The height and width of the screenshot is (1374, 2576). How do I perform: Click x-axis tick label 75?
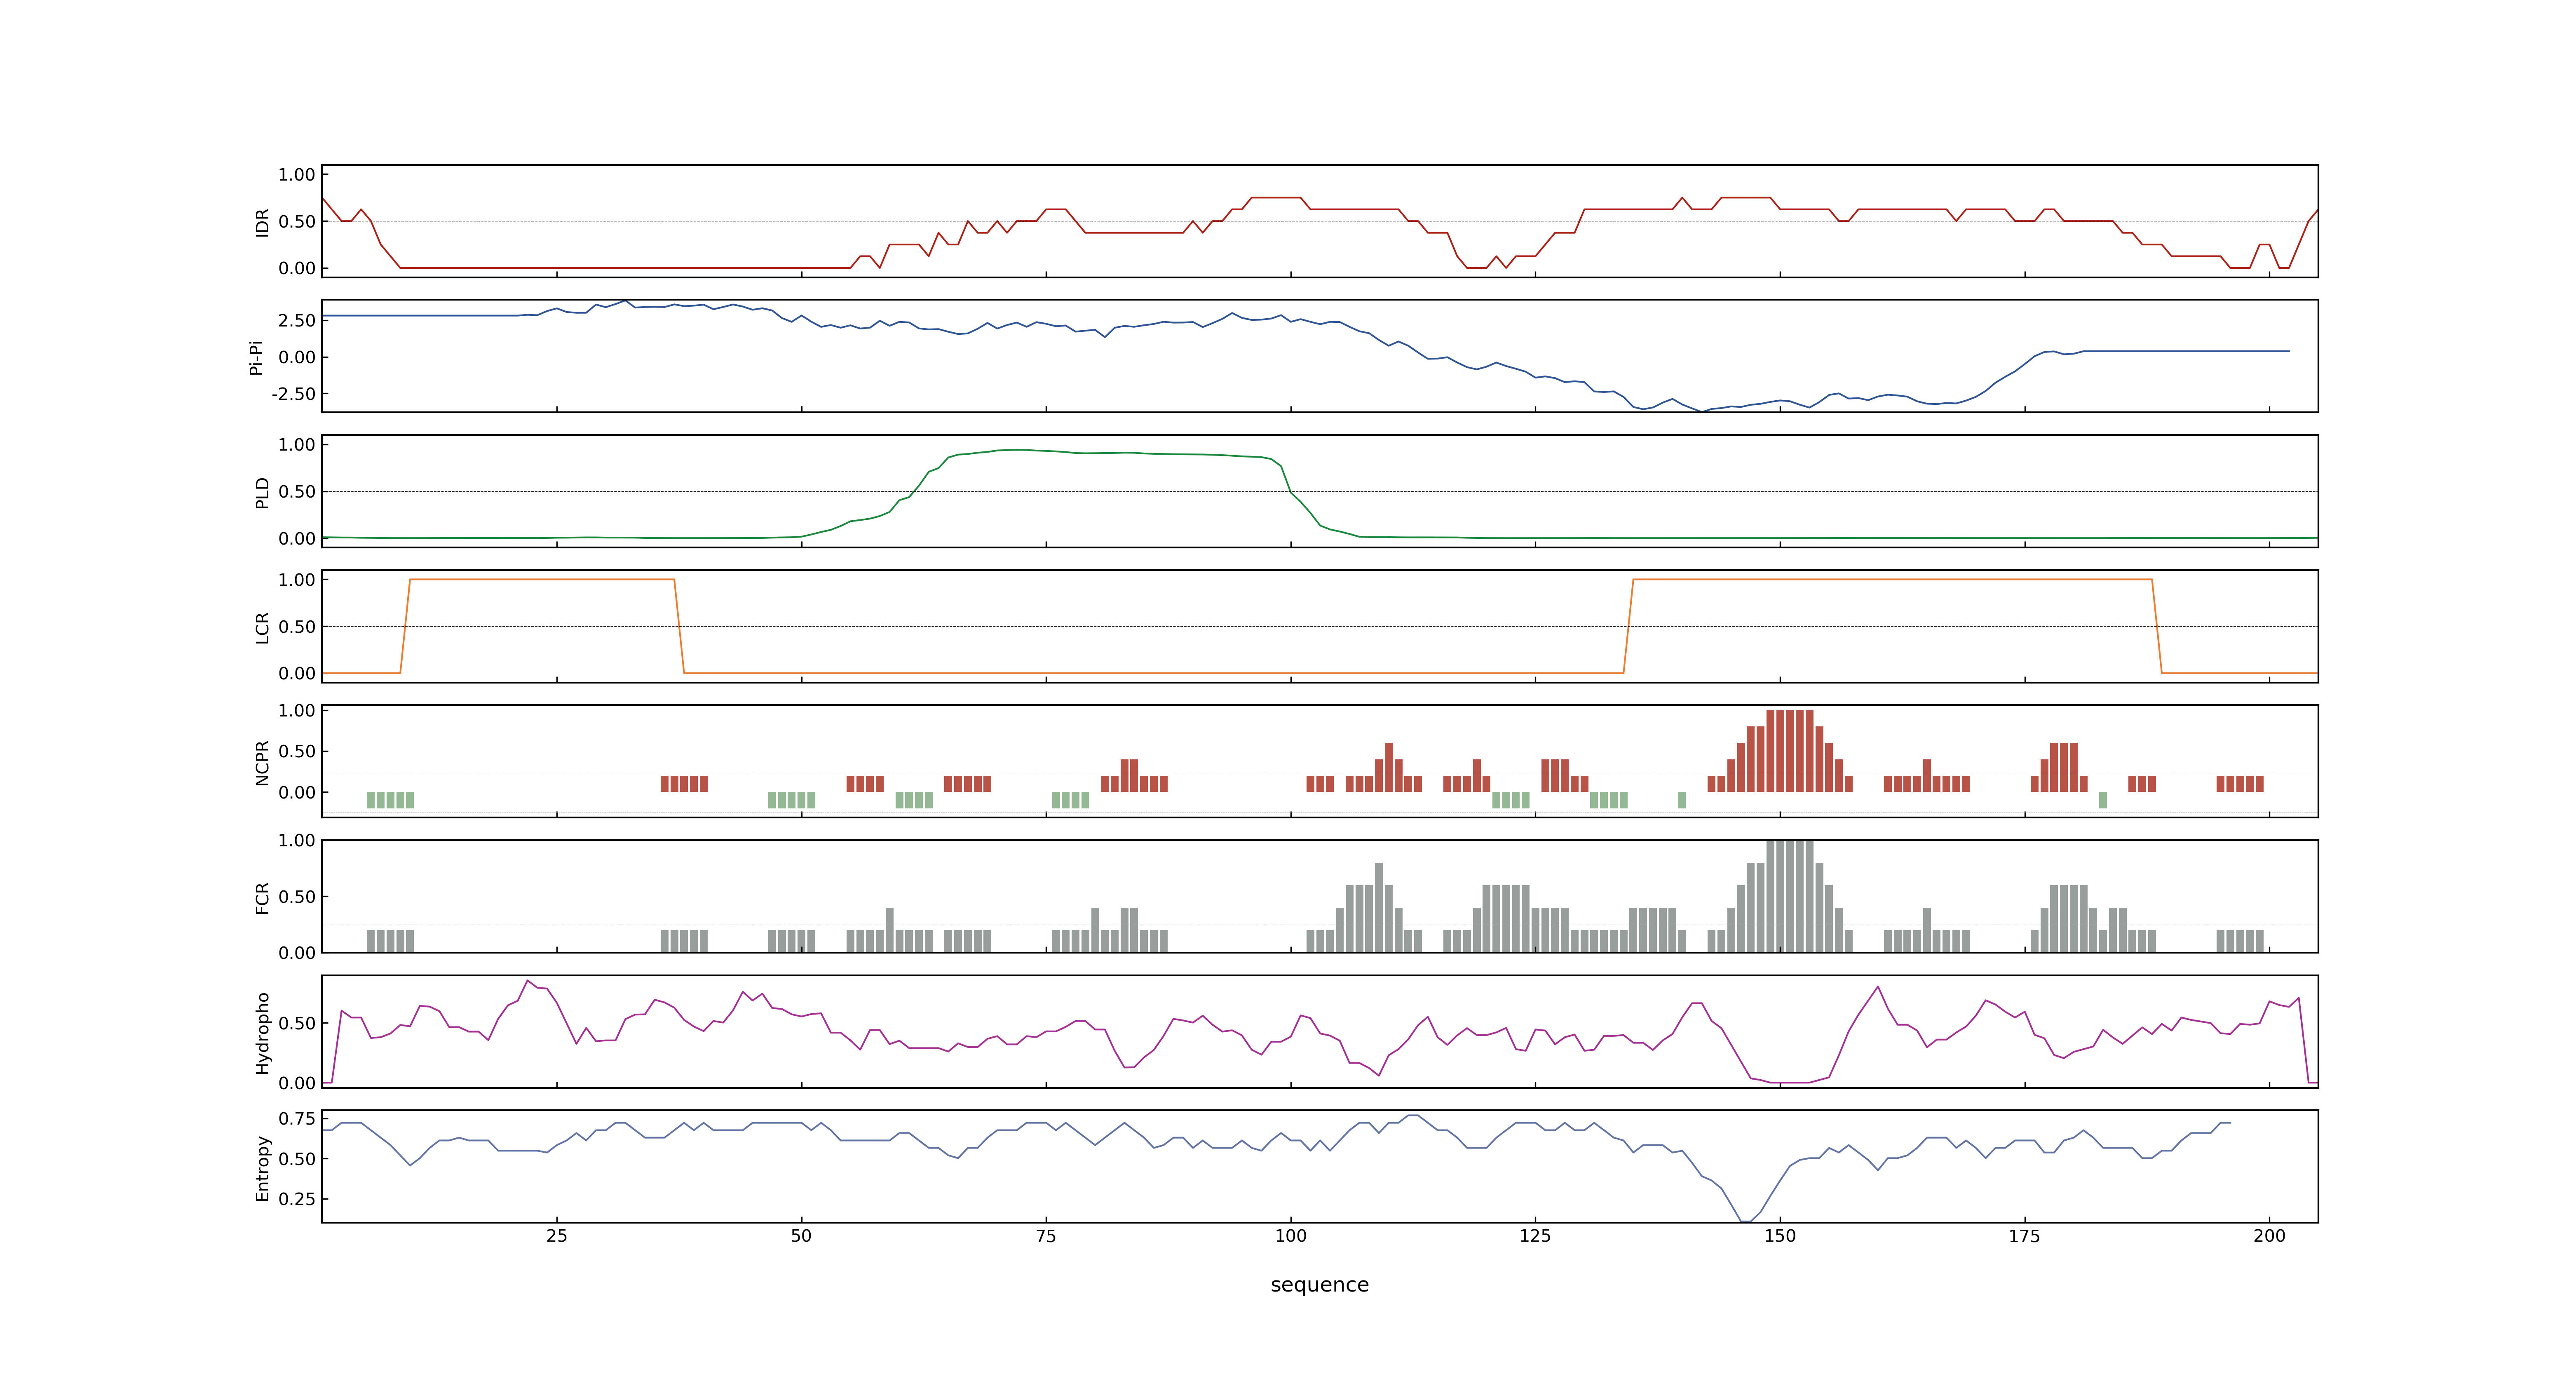click(1046, 1235)
